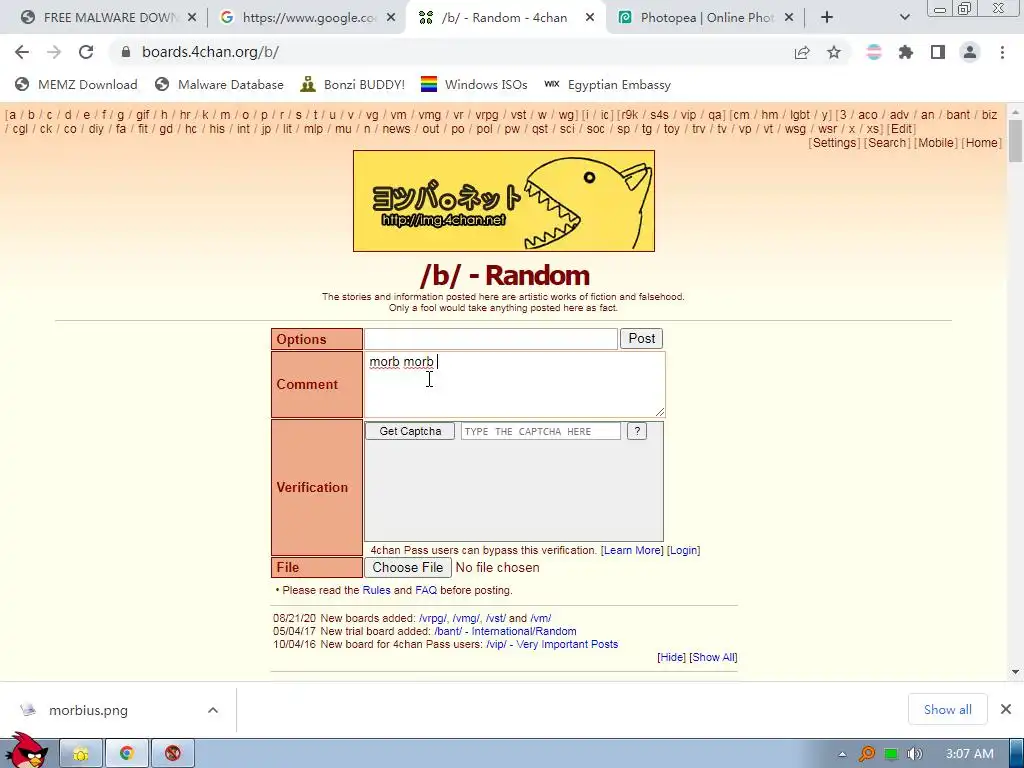Bookmark this page with the star icon
The width and height of the screenshot is (1024, 768).
click(834, 52)
